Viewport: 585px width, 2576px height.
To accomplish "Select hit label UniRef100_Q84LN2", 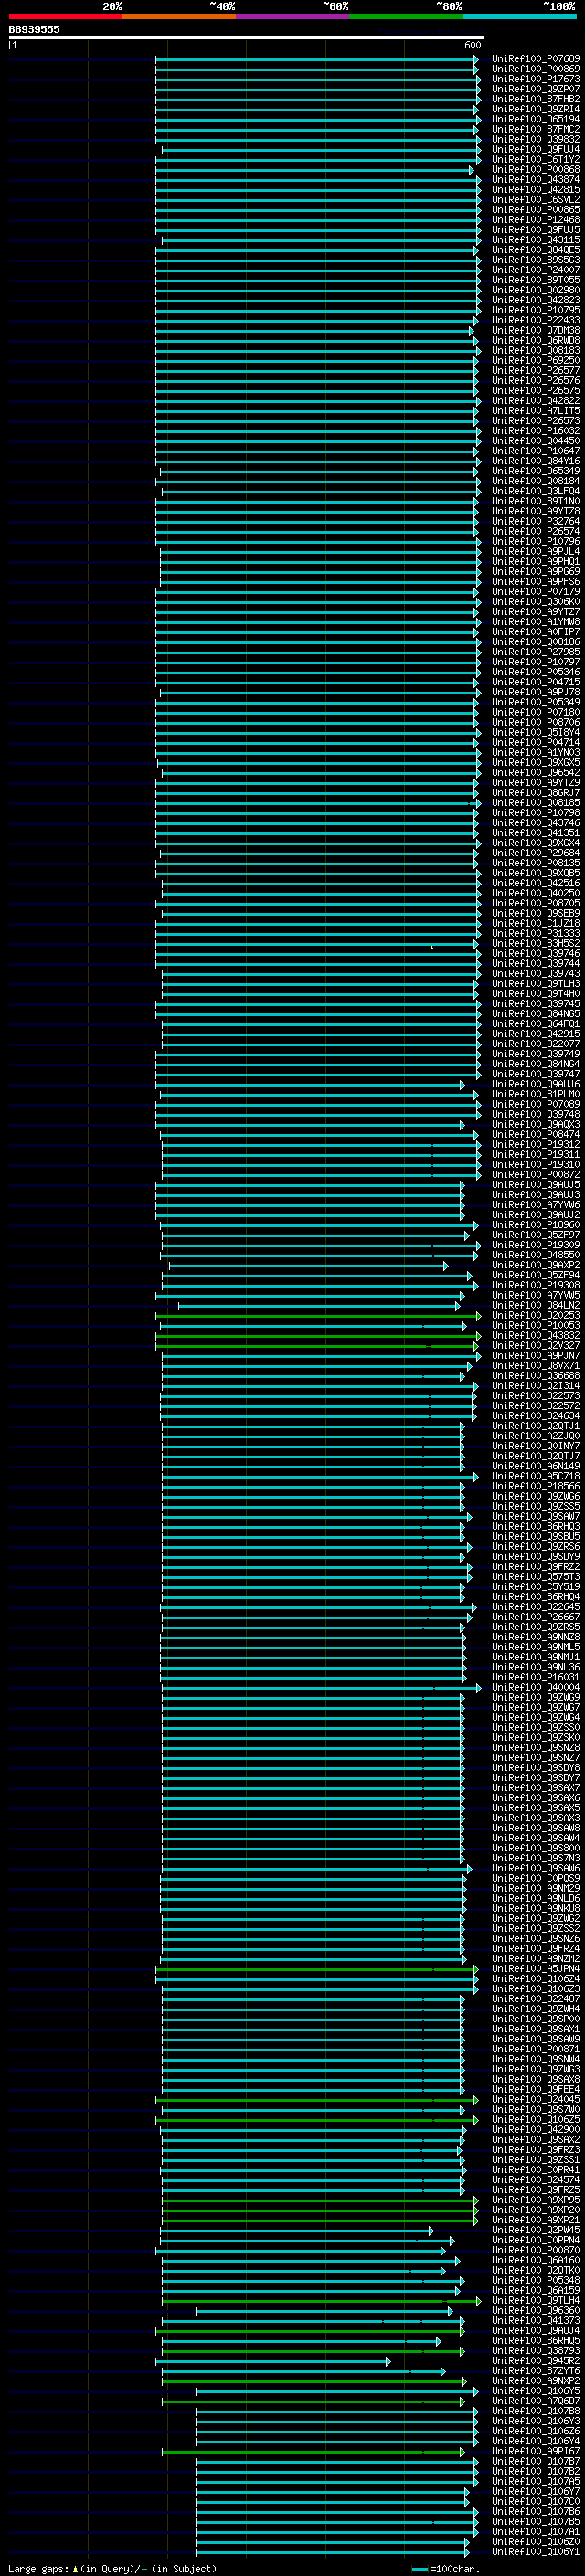I will coord(535,1305).
